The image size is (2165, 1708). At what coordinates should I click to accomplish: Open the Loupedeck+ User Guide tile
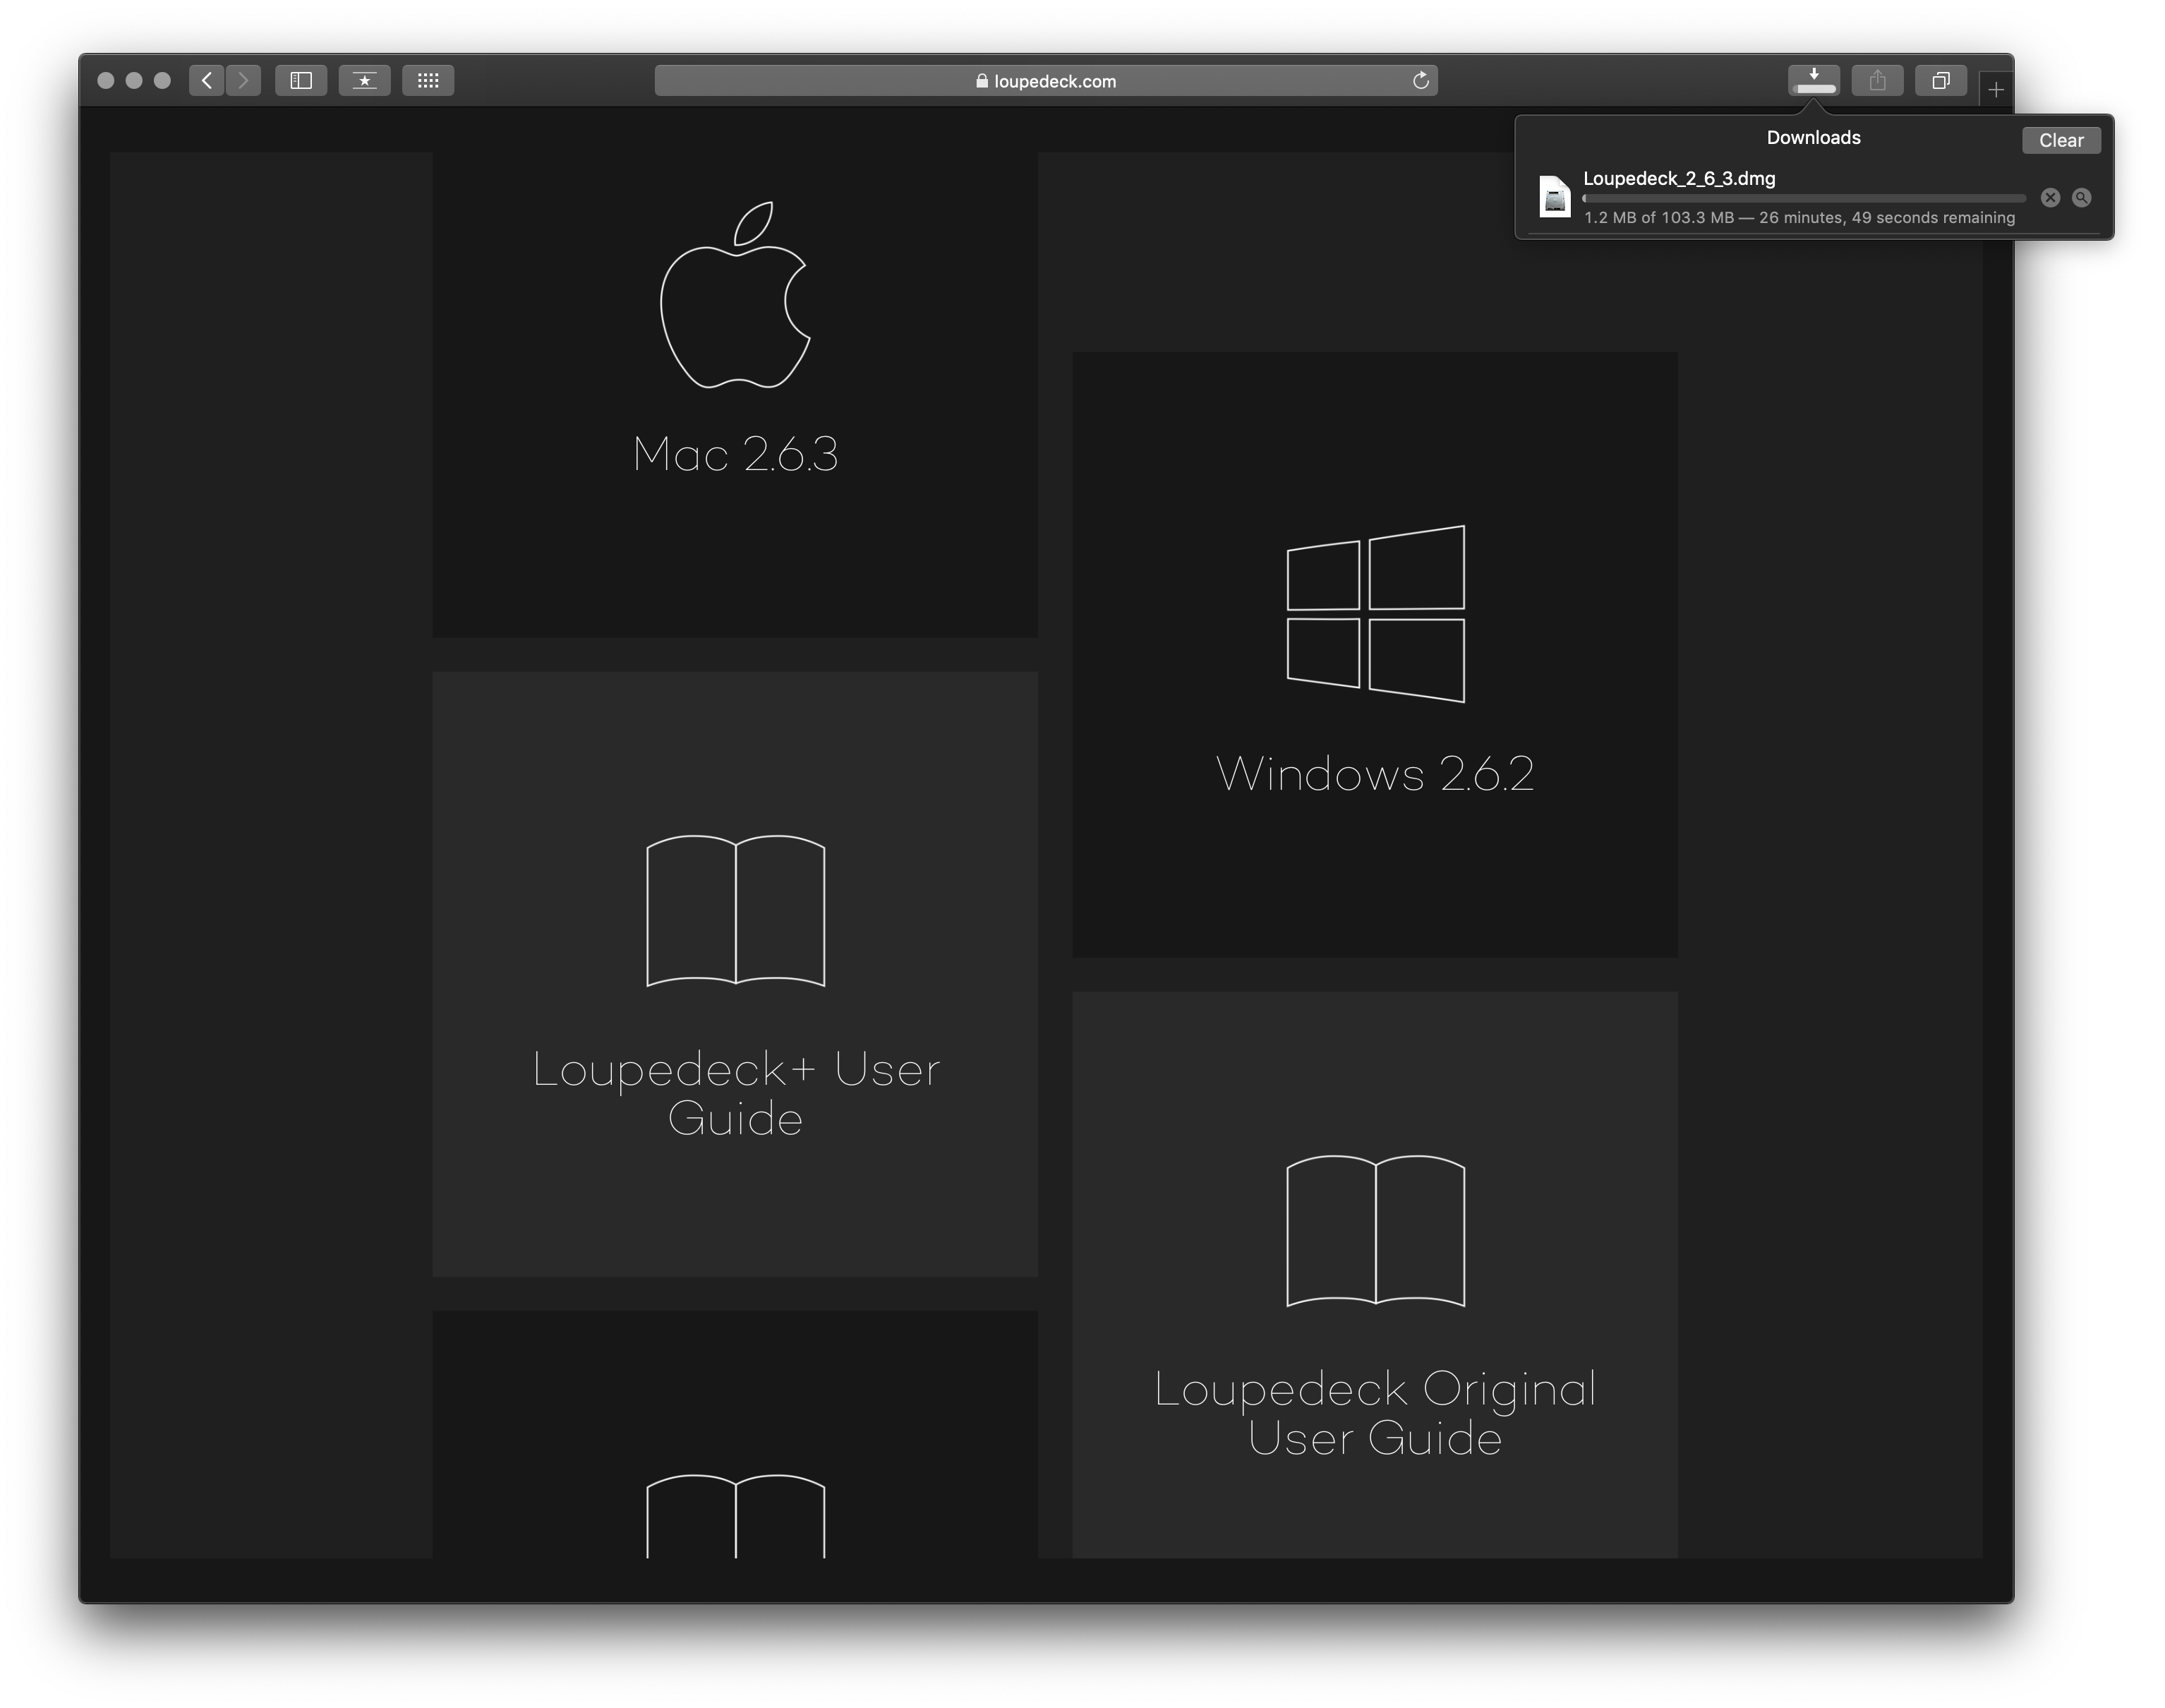click(x=735, y=974)
